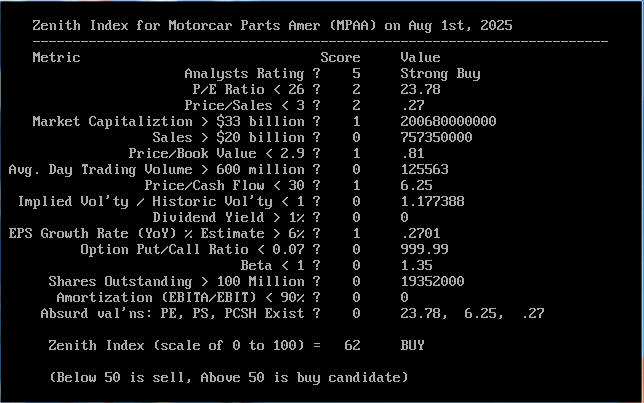644x403 pixels.
Task: Select the Below 50 is sell footnote
Action: (228, 378)
